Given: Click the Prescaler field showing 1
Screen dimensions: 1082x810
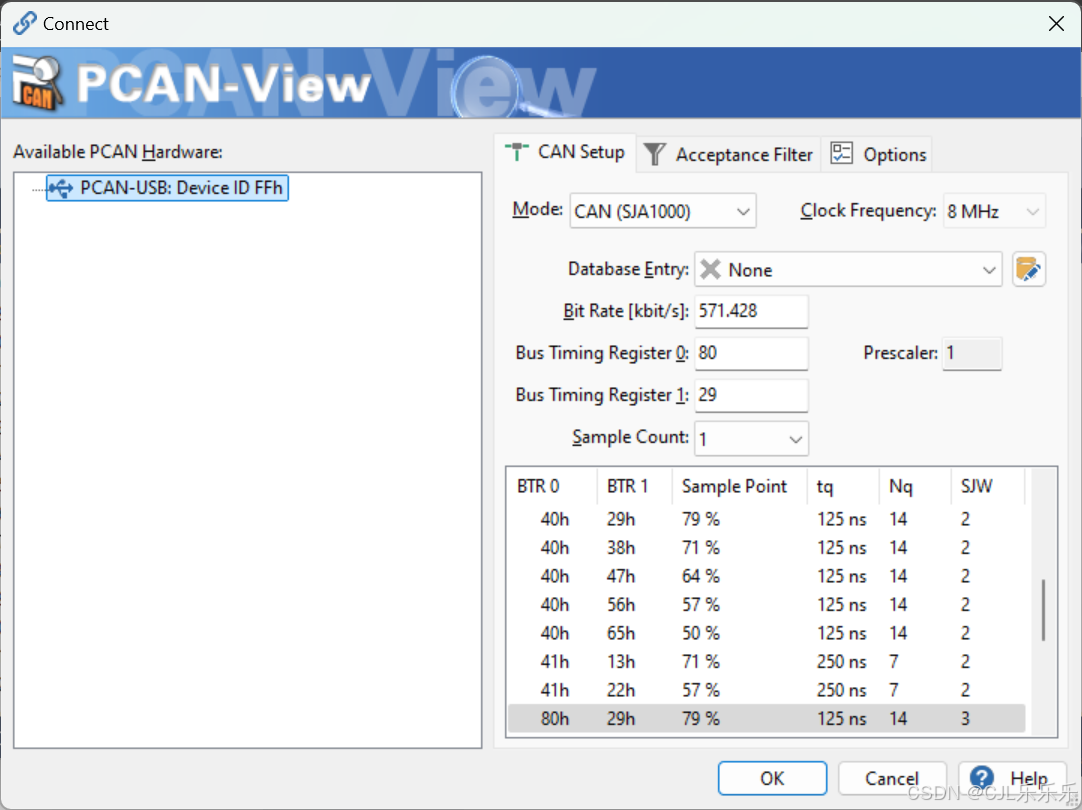Looking at the screenshot, I should 972,353.
